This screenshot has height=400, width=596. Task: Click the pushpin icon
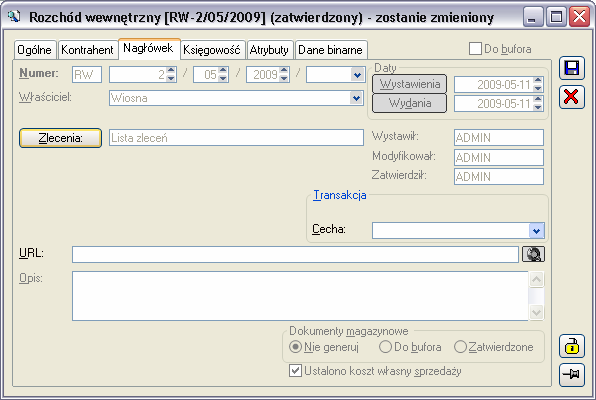click(x=572, y=375)
